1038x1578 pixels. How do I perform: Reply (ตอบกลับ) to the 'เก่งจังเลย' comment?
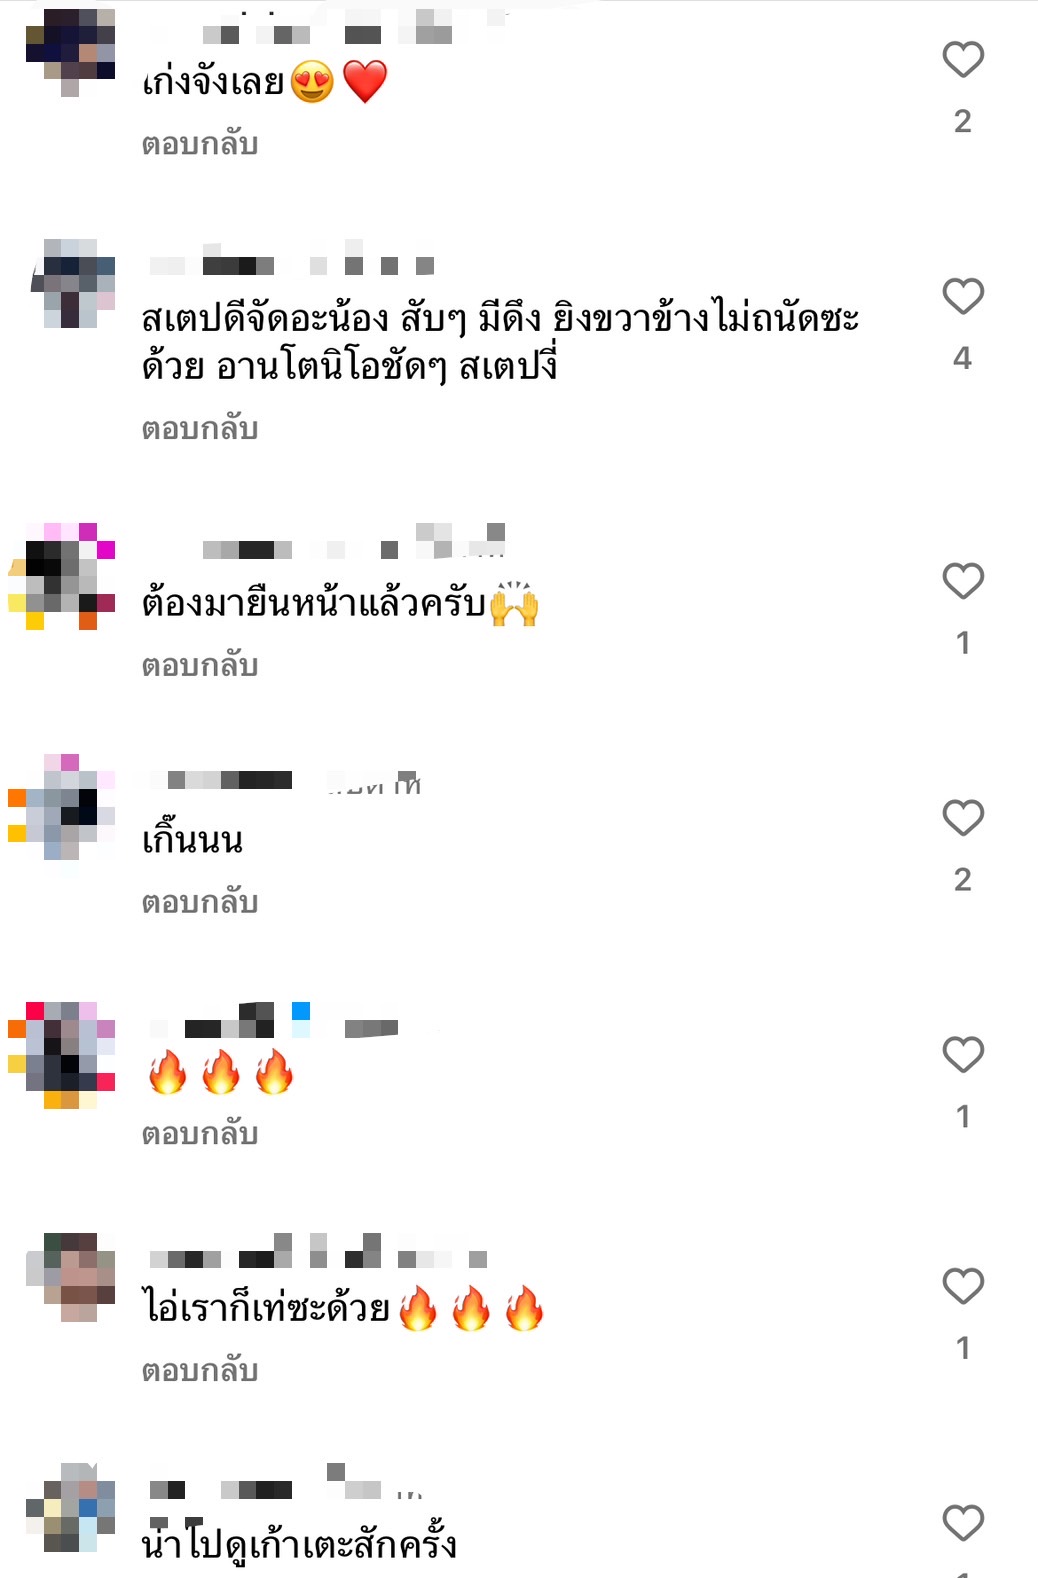(200, 144)
